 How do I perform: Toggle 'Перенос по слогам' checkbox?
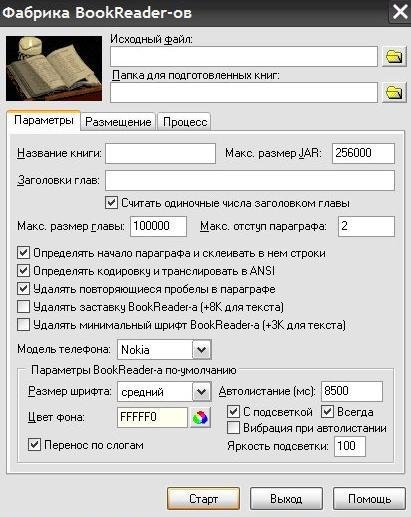[x=34, y=445]
